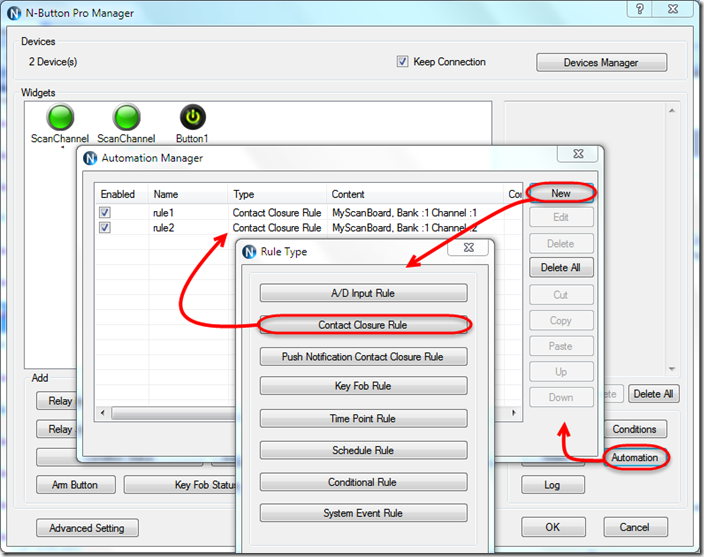Click Delete All under the widgets panel

[x=653, y=394]
